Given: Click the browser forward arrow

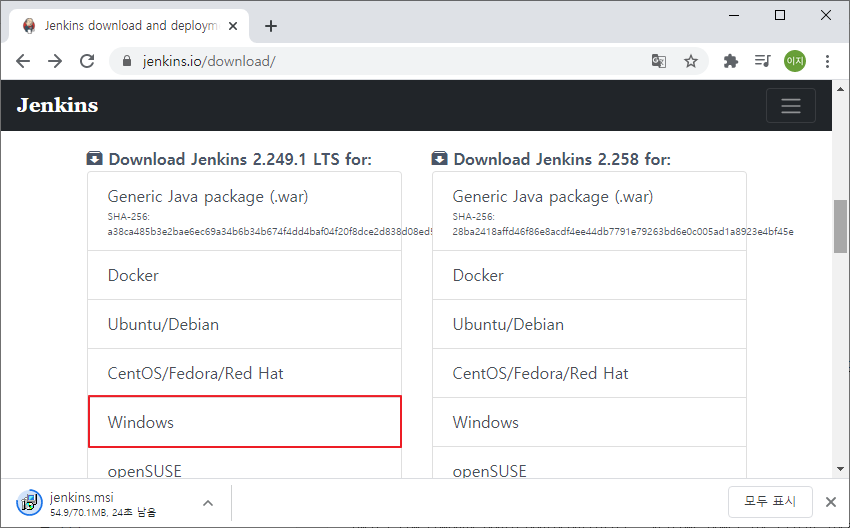Looking at the screenshot, I should tap(55, 61).
